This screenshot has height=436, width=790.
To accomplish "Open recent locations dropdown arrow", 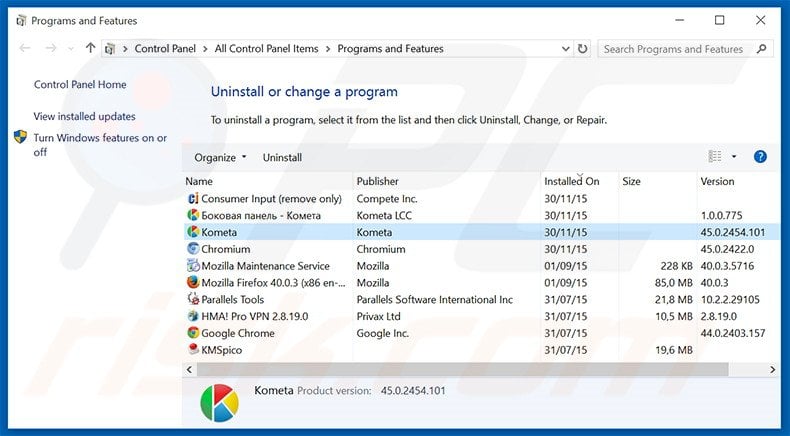I will point(71,49).
